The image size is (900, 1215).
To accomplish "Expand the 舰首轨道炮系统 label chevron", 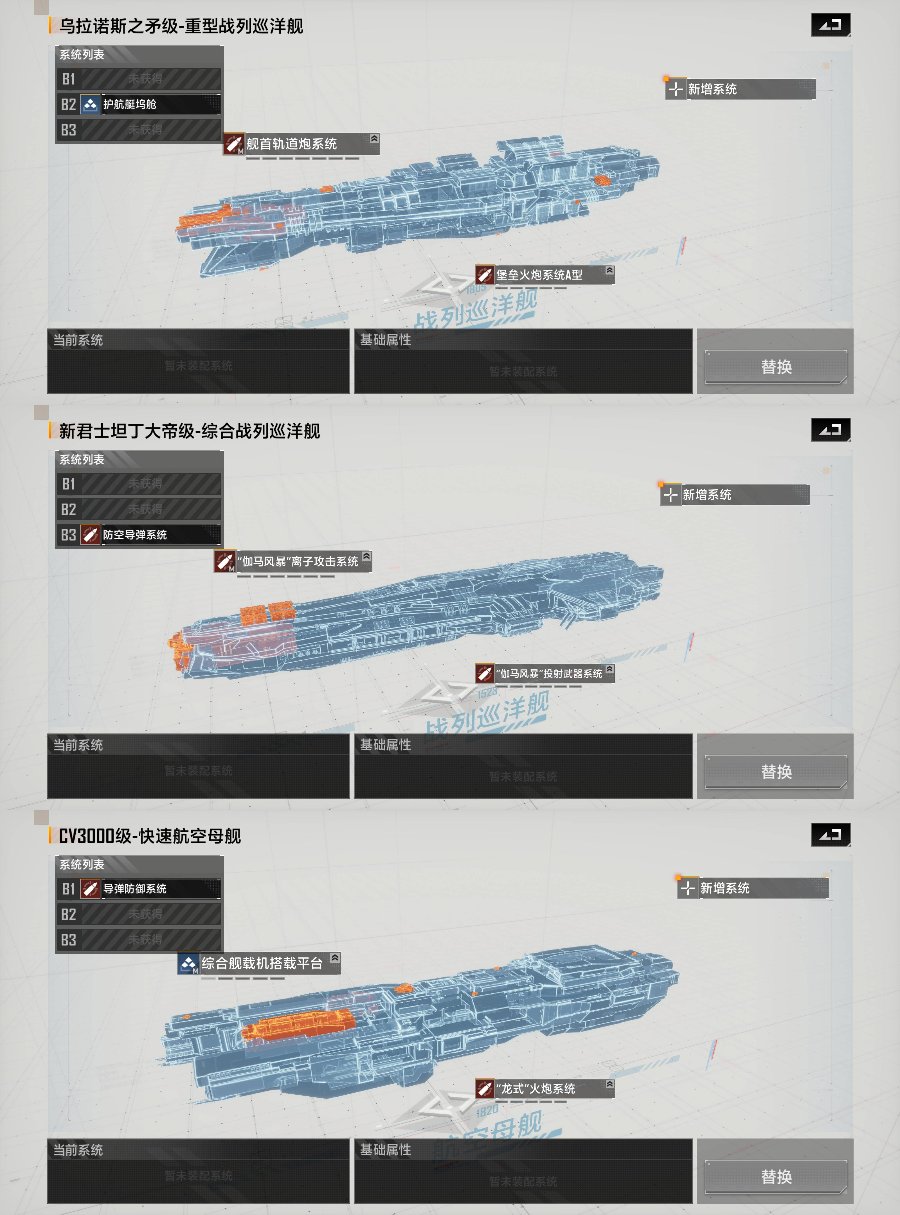I will coord(373,140).
